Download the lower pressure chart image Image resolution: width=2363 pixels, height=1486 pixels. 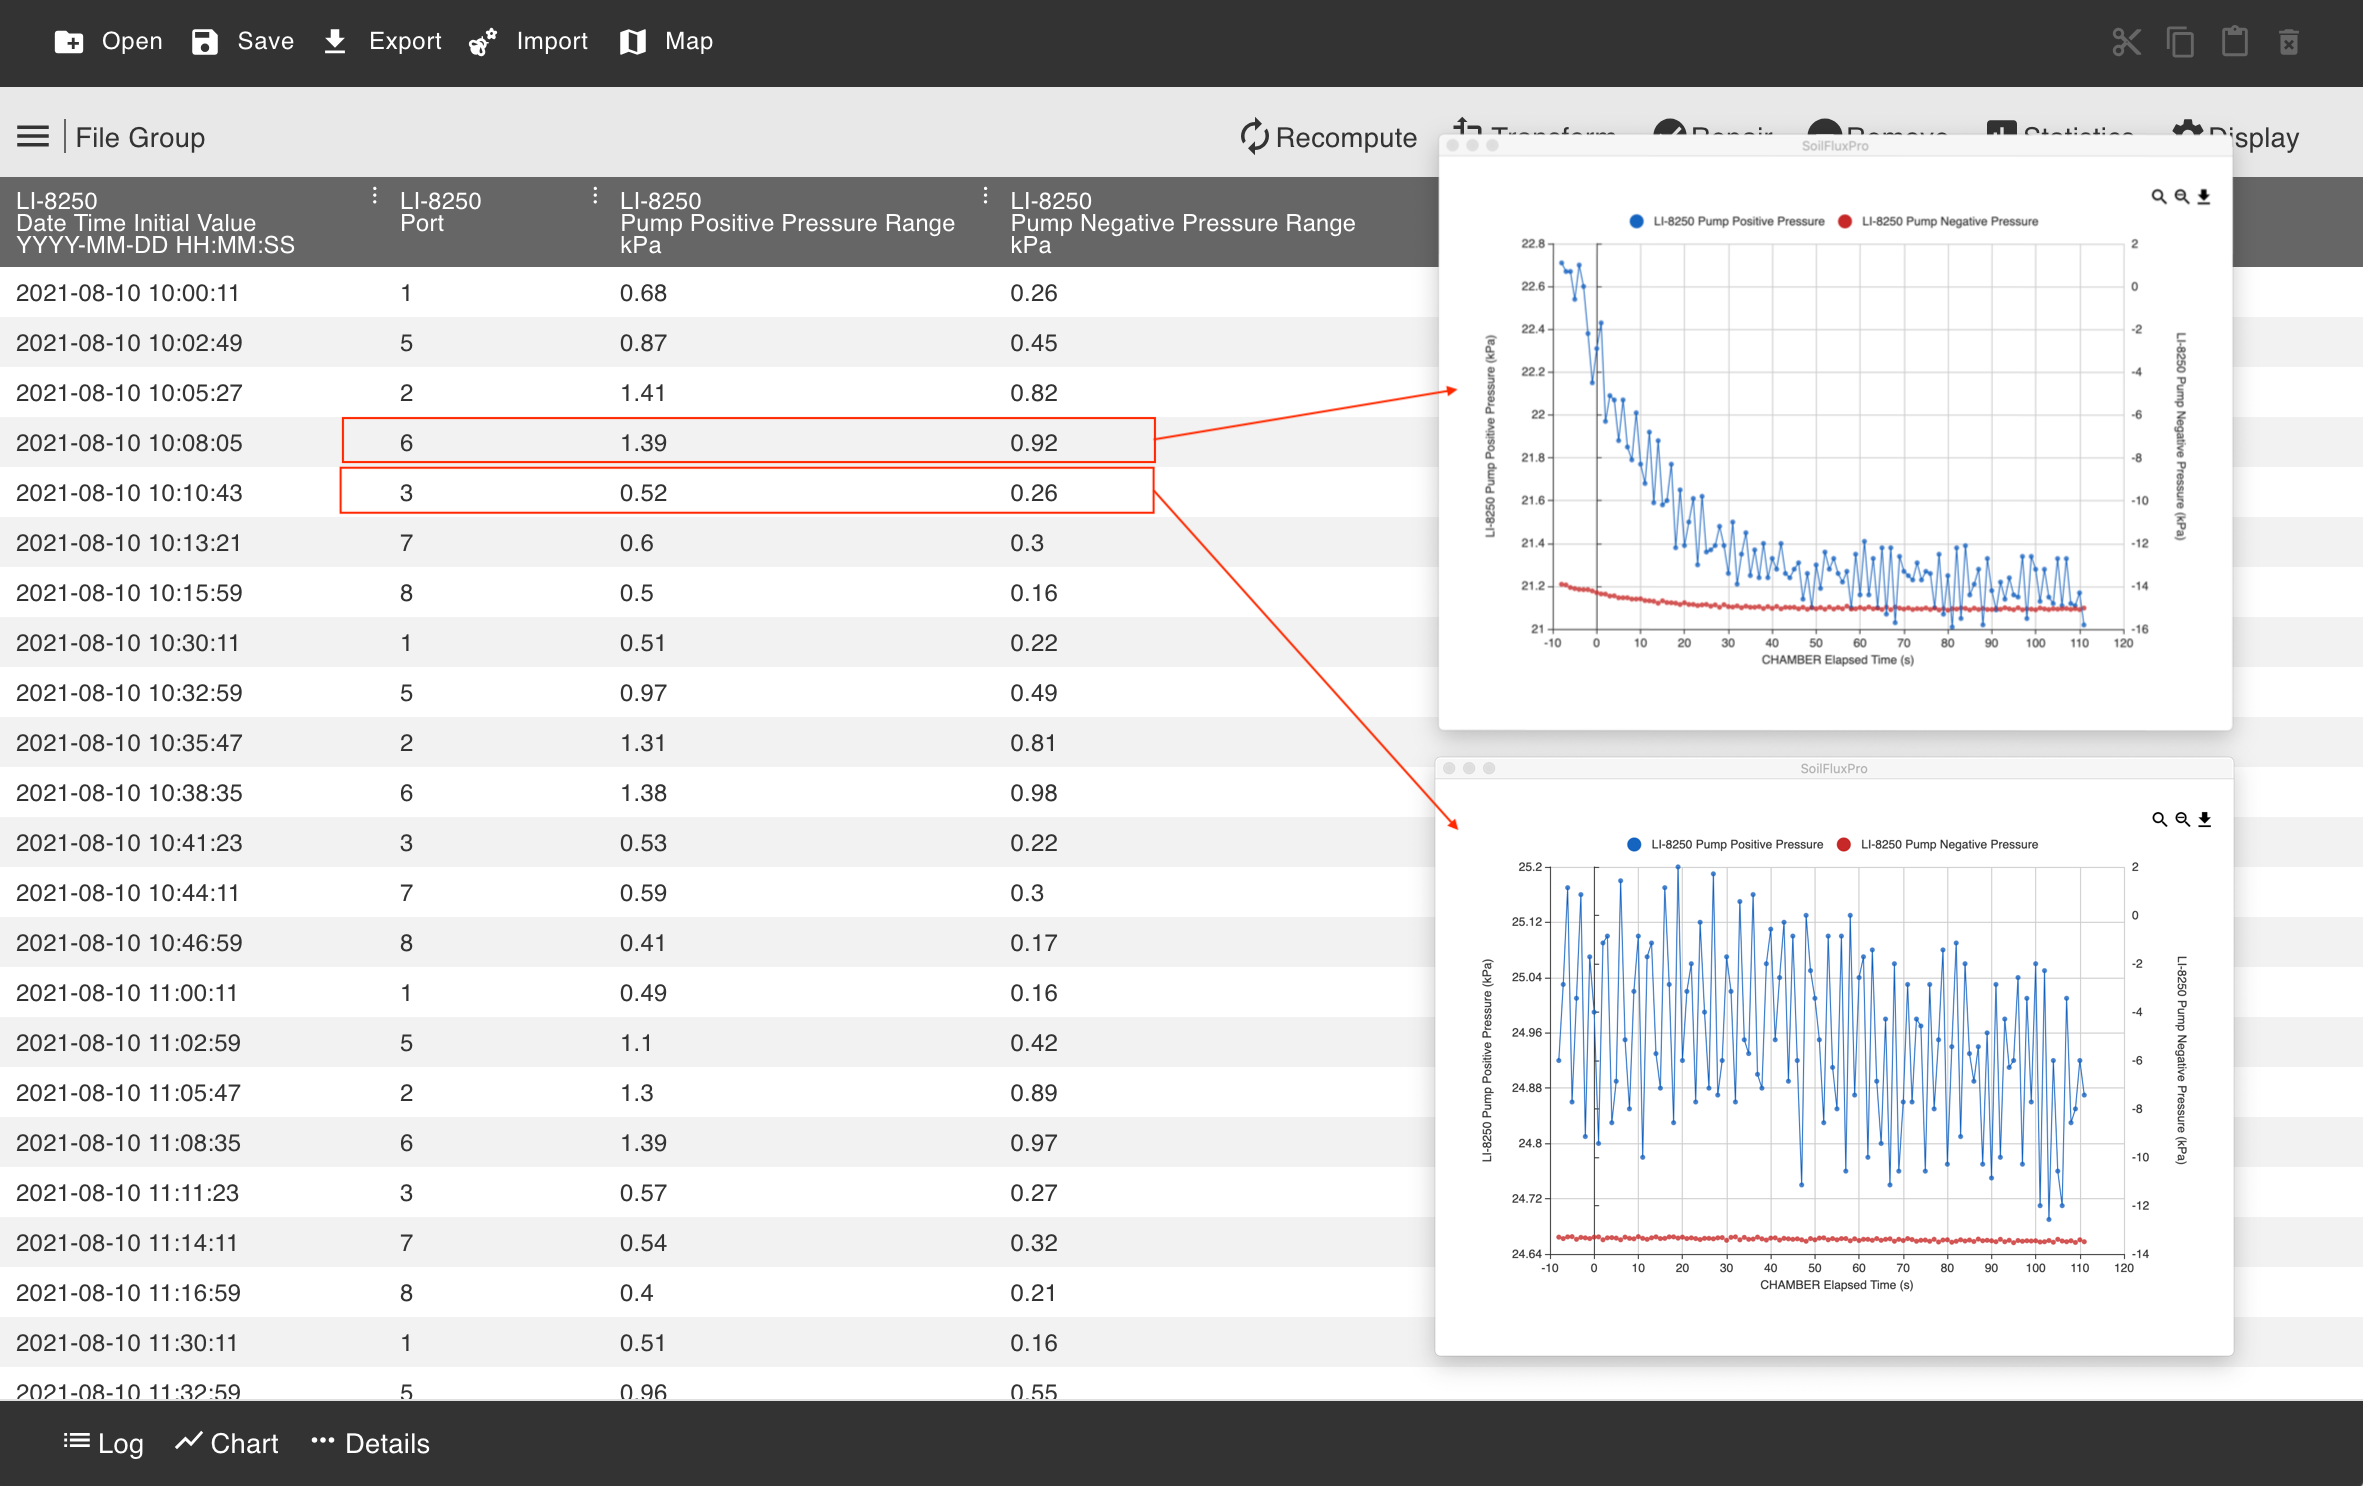2205,820
